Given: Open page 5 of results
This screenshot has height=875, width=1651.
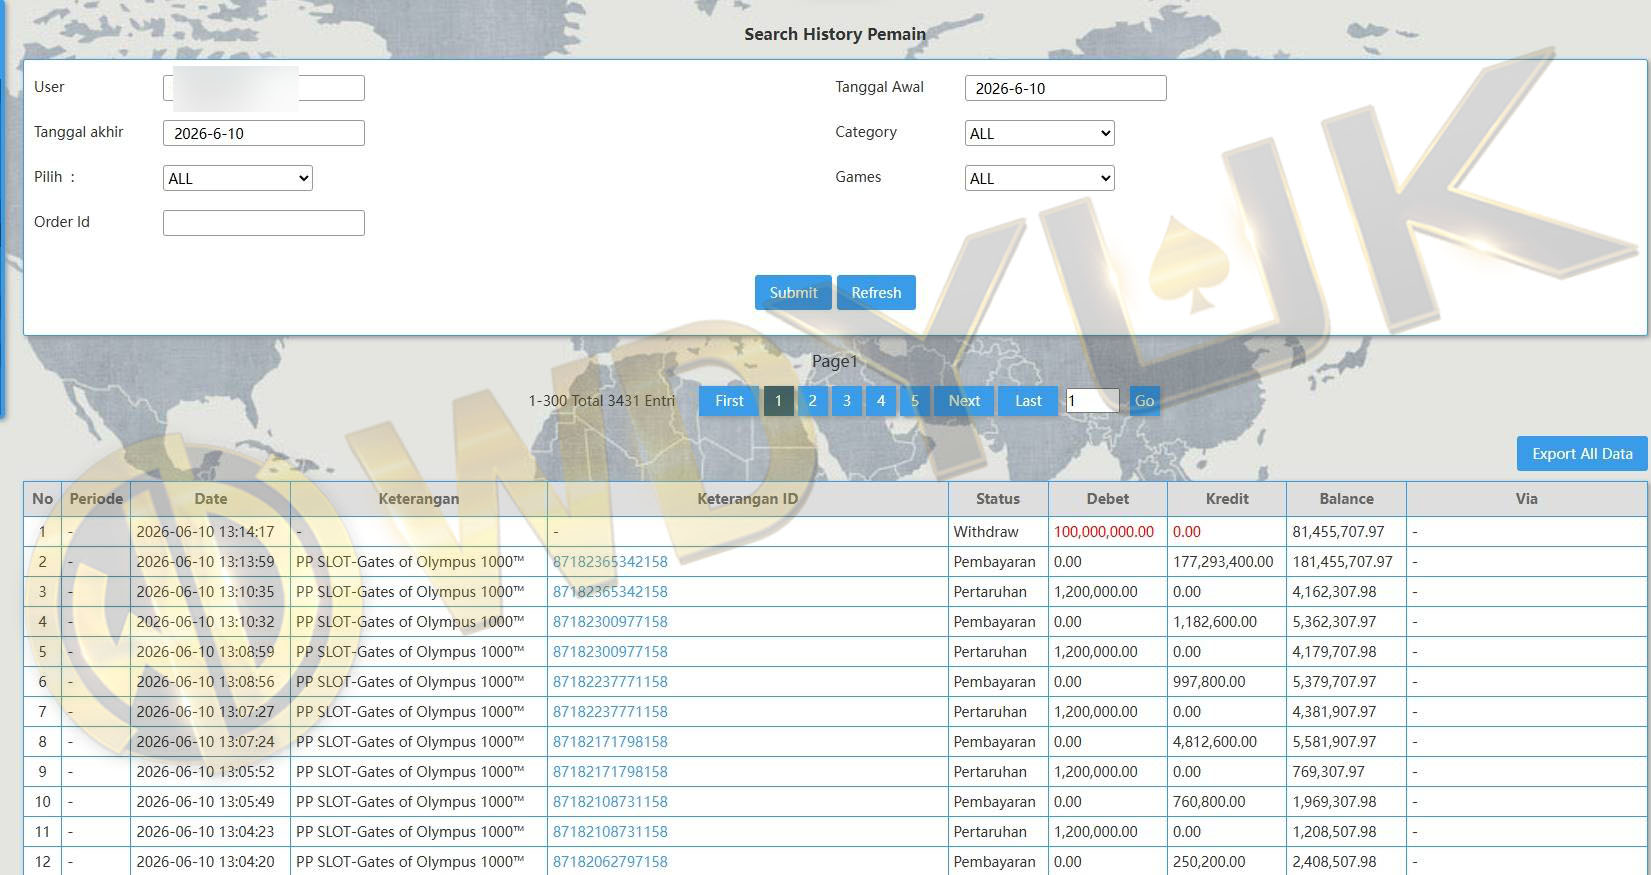Looking at the screenshot, I should click(x=914, y=401).
